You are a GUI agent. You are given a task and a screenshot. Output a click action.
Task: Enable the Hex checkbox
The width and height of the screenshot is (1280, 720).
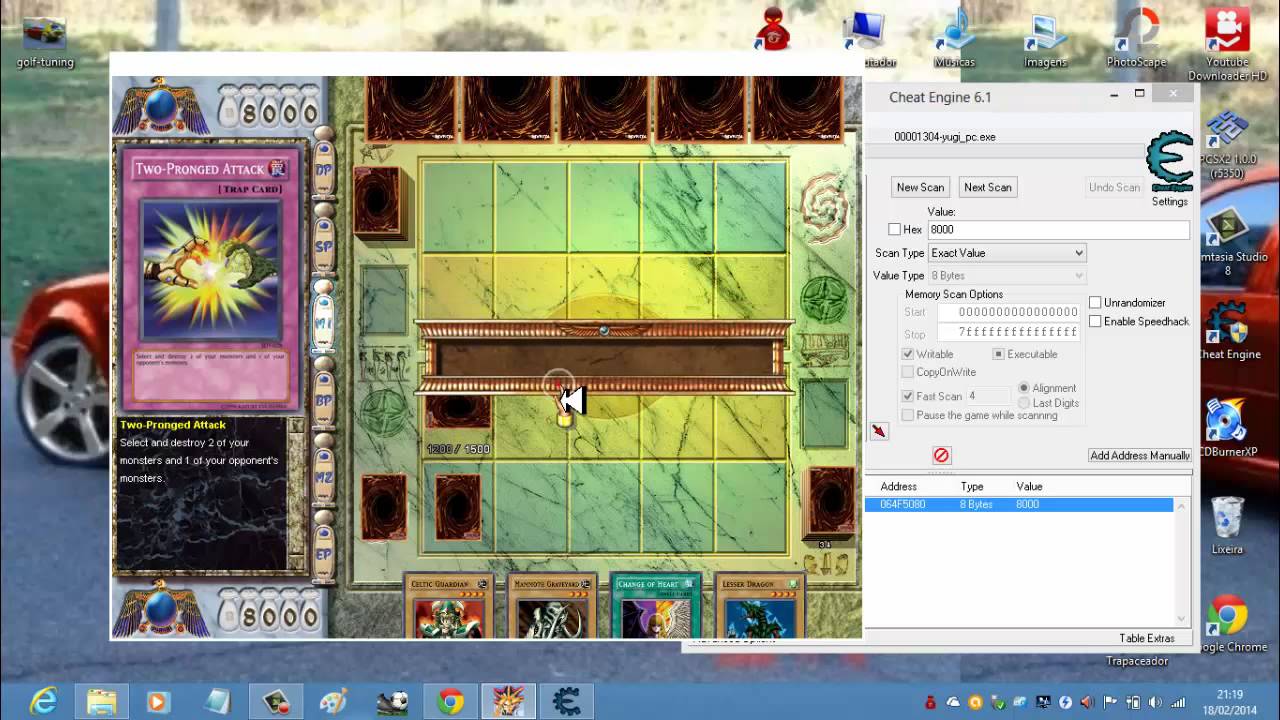click(894, 229)
